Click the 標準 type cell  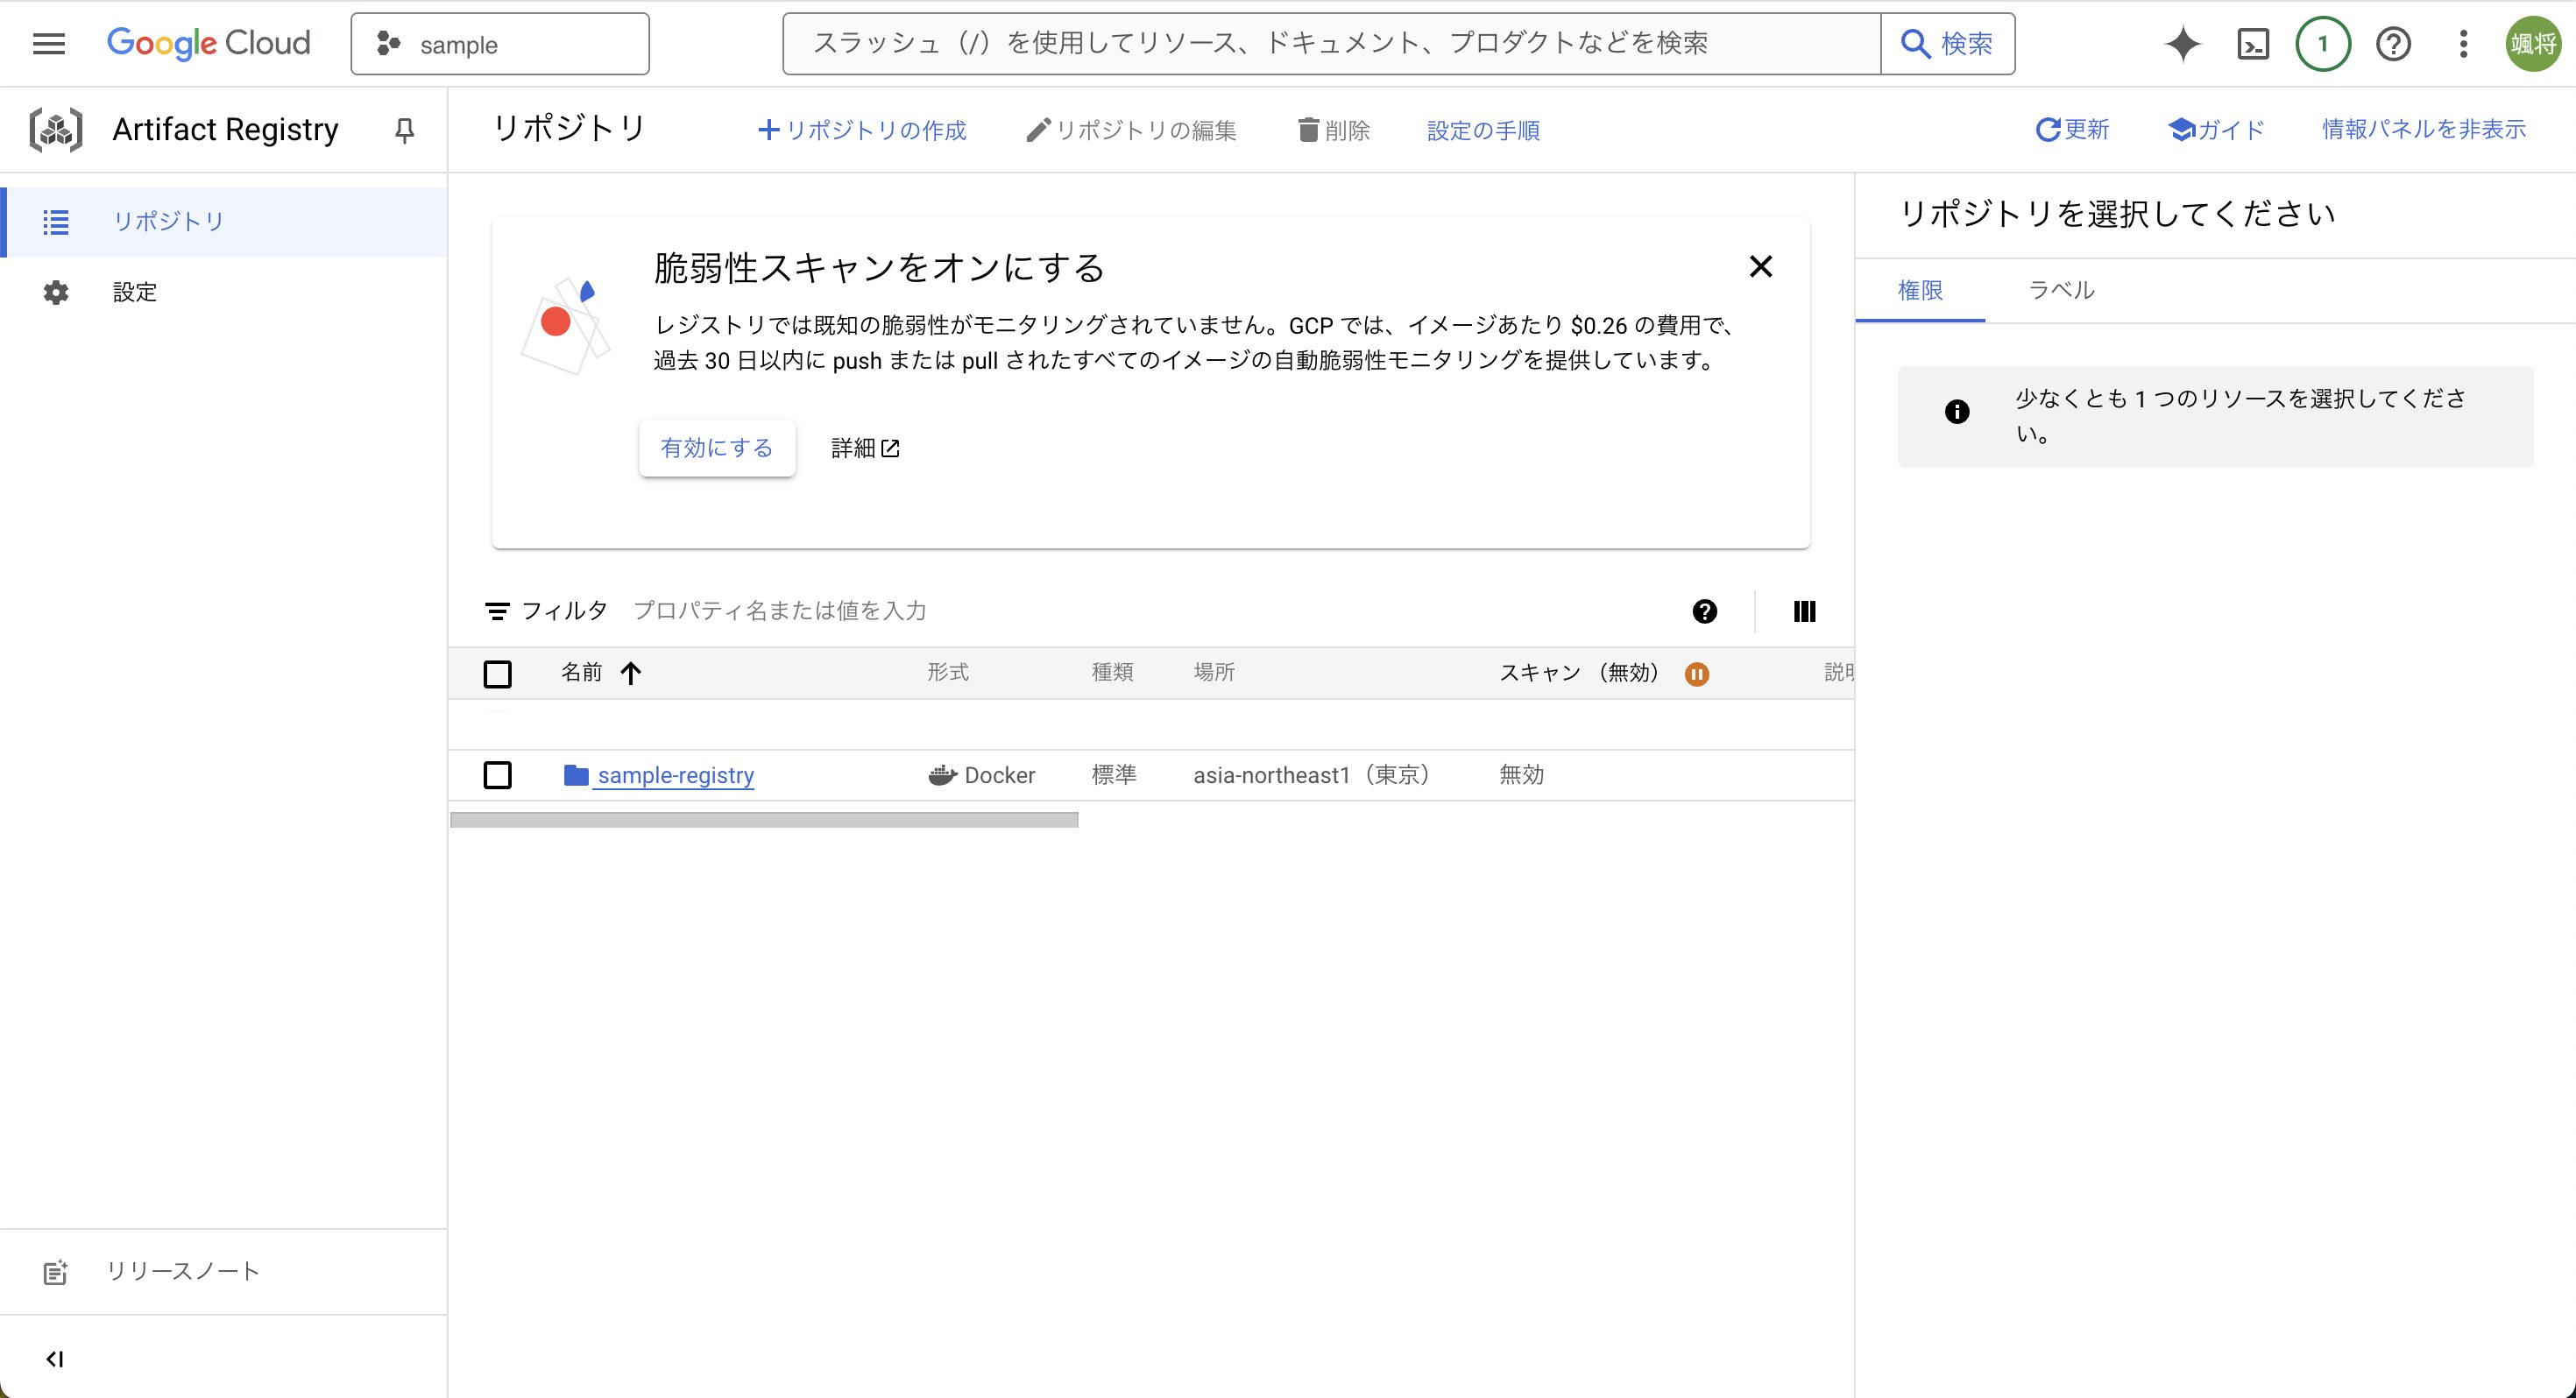click(1114, 775)
